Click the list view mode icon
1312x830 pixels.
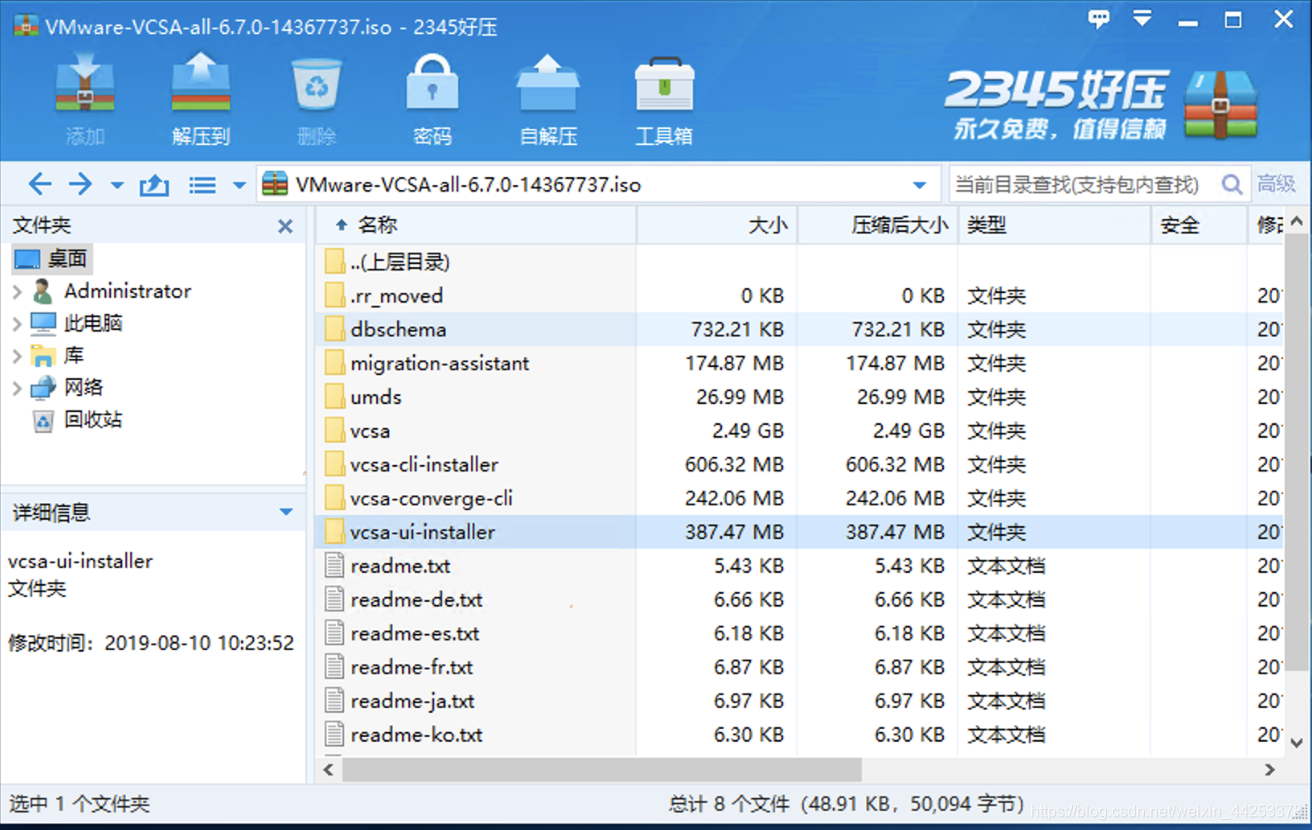point(203,185)
